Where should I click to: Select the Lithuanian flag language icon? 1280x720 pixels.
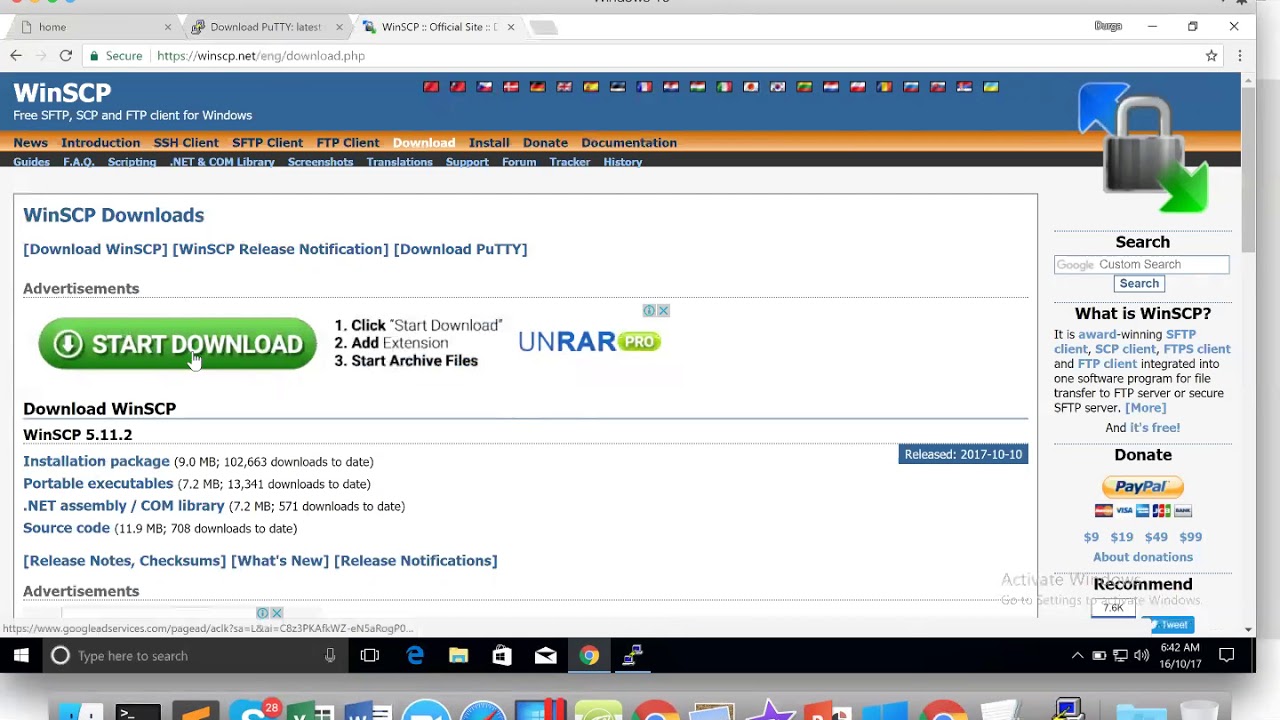click(x=804, y=87)
